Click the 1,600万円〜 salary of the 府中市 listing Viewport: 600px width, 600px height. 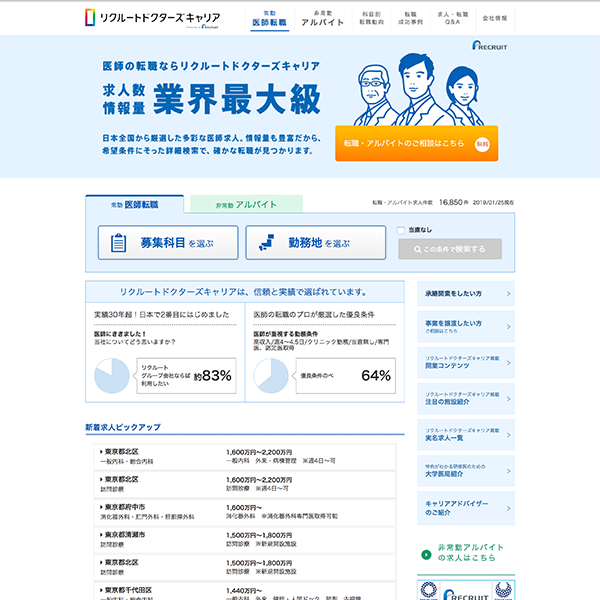244,507
